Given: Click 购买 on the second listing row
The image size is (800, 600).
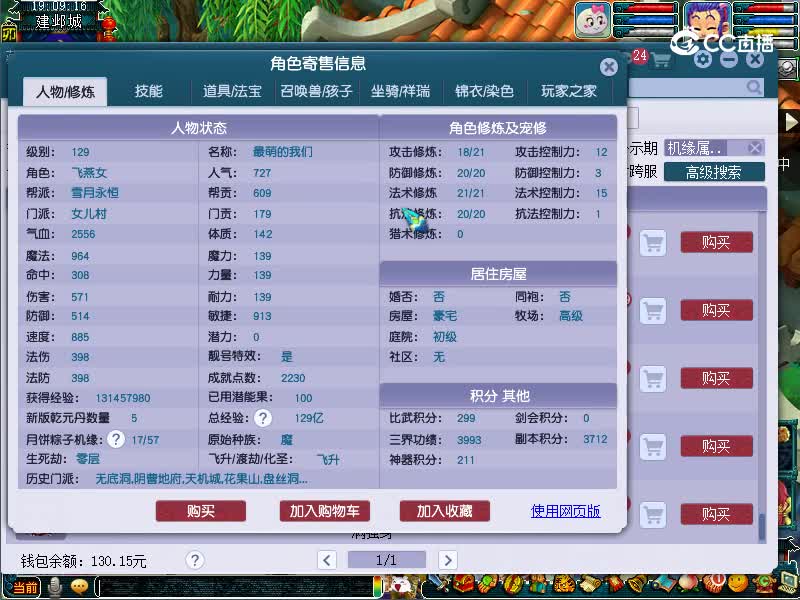Looking at the screenshot, I should click(x=716, y=310).
